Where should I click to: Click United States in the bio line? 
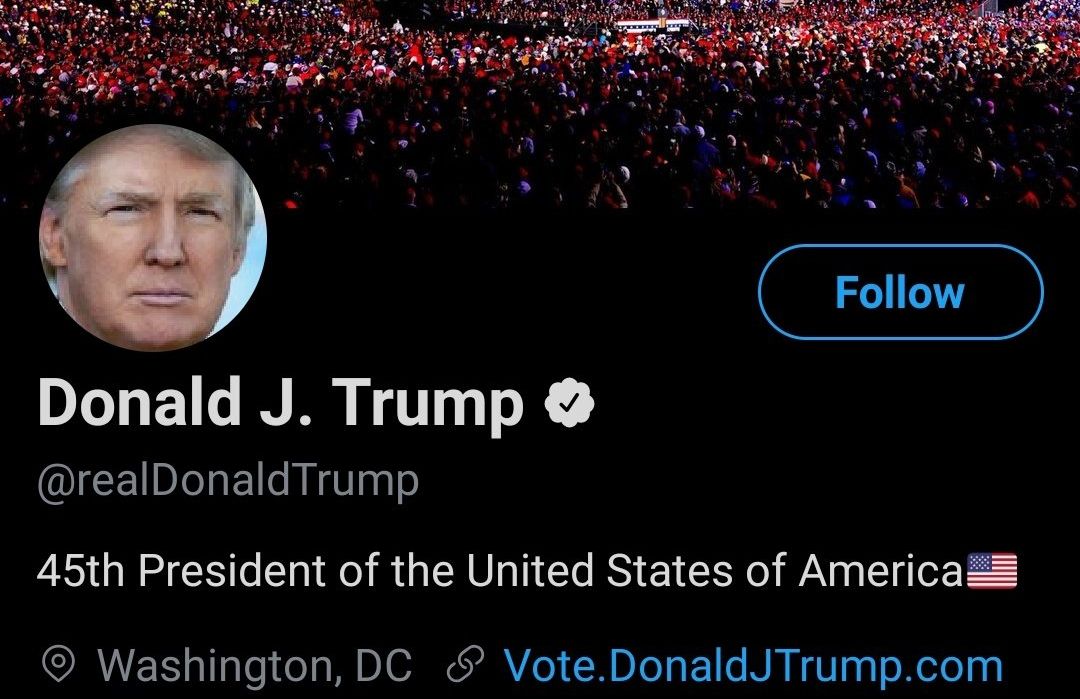tap(599, 571)
